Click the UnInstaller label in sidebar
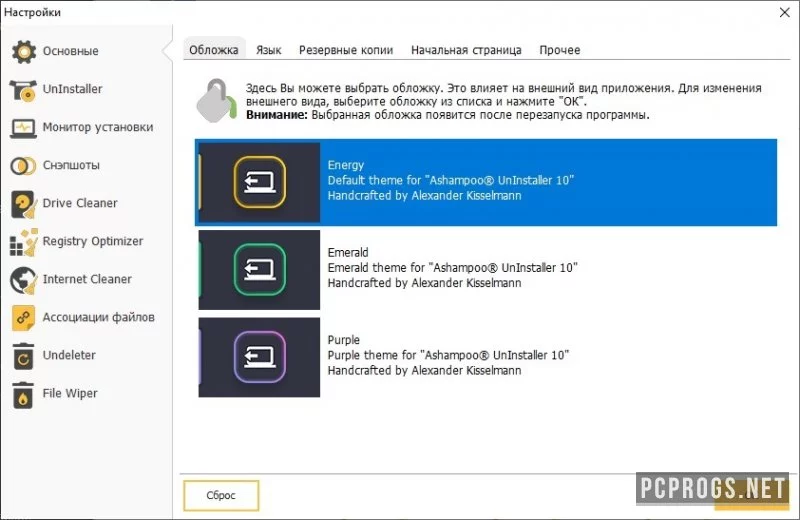This screenshot has width=800, height=520. tap(72, 89)
